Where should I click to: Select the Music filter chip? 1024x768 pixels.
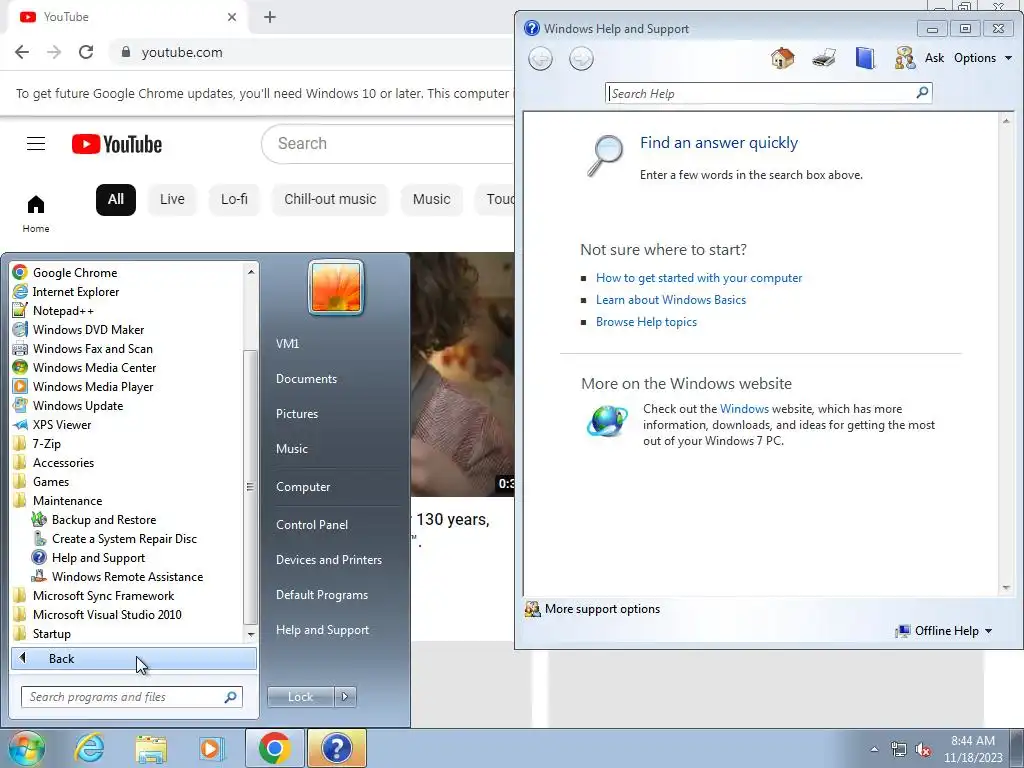[432, 199]
